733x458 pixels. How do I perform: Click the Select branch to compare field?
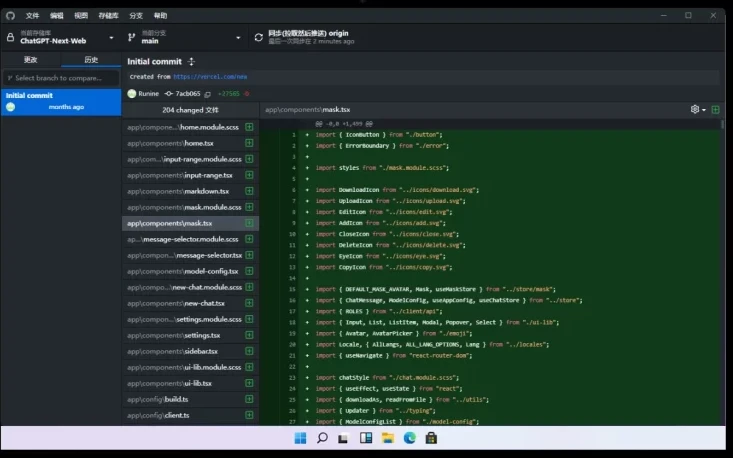pyautogui.click(x=61, y=78)
